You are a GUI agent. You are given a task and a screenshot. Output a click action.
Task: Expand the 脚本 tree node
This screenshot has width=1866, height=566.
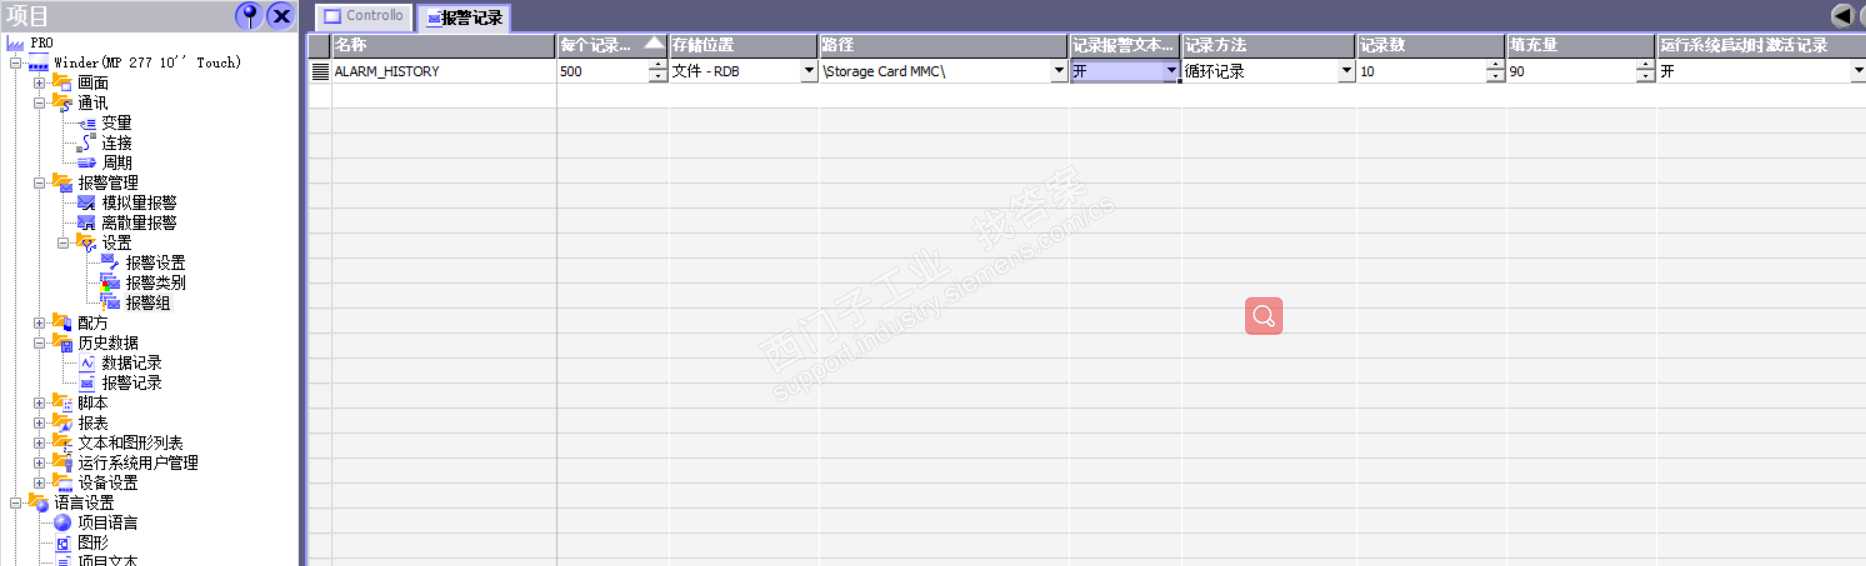pos(39,403)
